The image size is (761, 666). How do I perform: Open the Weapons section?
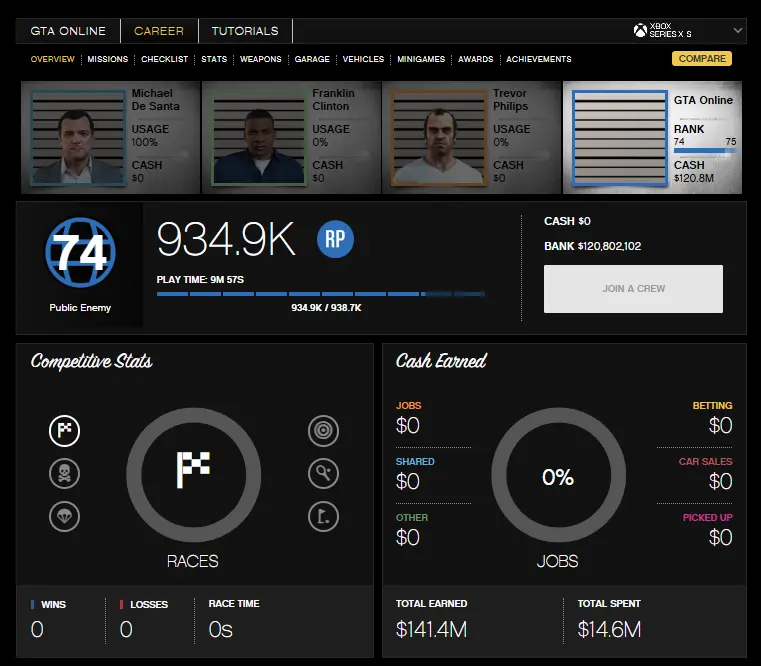click(x=260, y=59)
